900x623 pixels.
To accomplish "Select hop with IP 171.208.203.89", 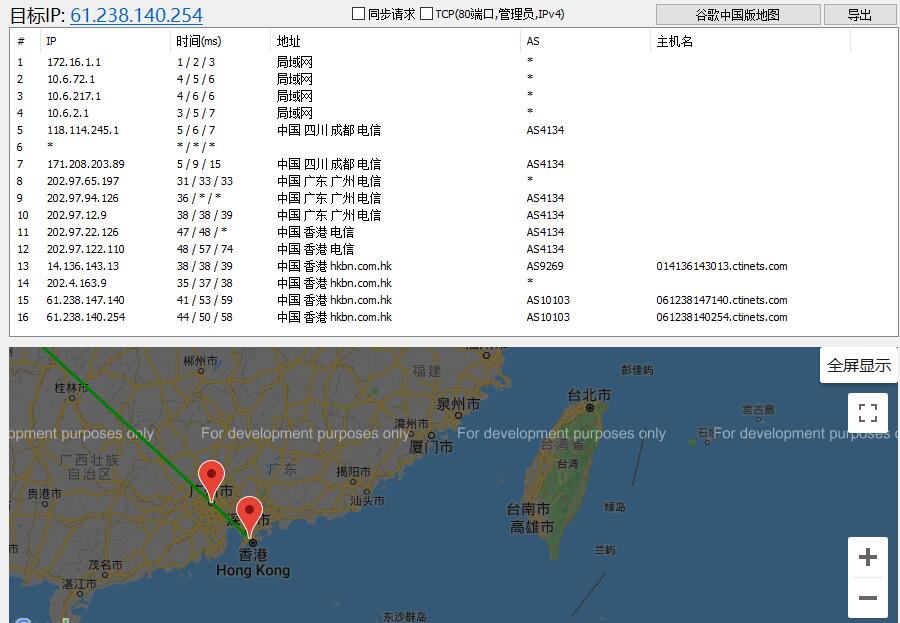I will [453, 164].
